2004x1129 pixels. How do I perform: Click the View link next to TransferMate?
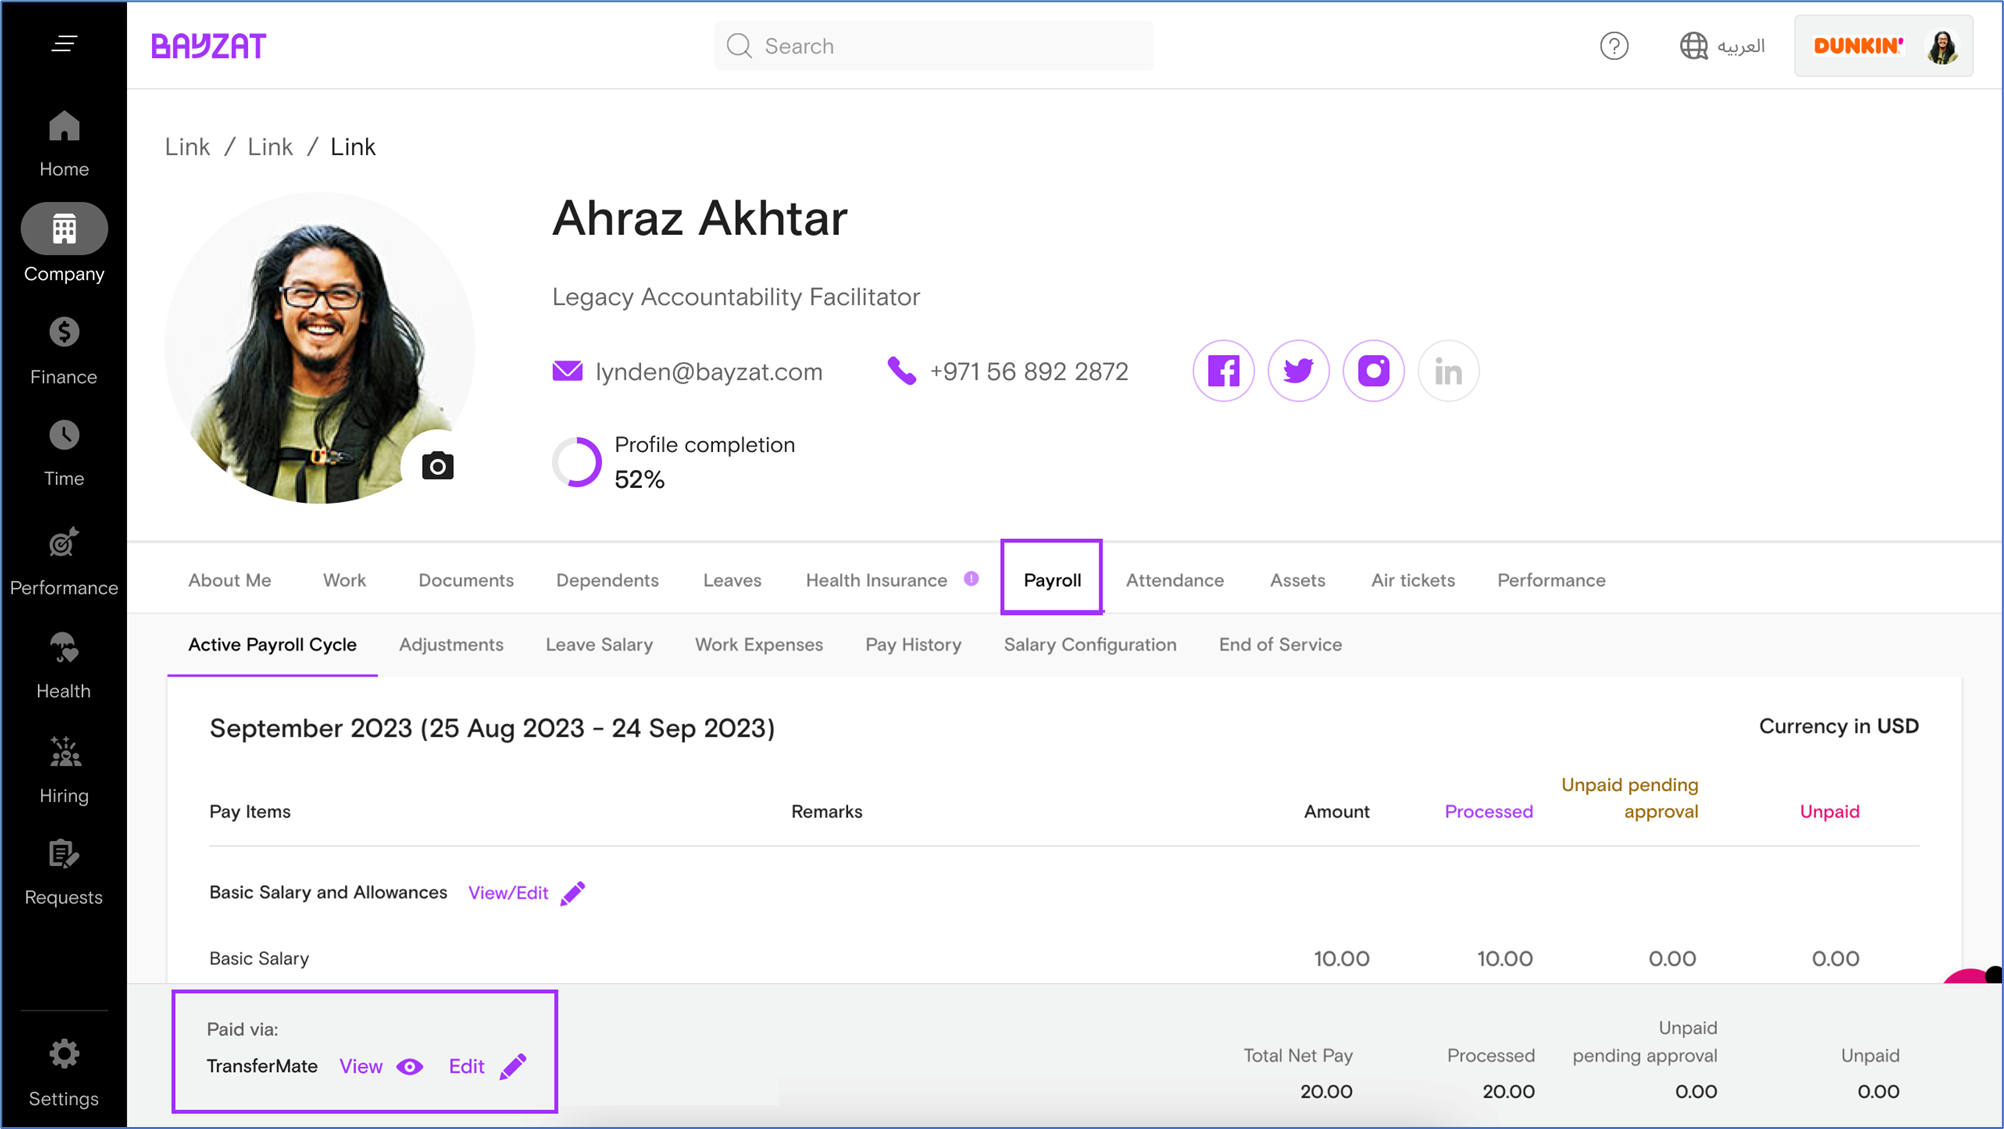[361, 1067]
